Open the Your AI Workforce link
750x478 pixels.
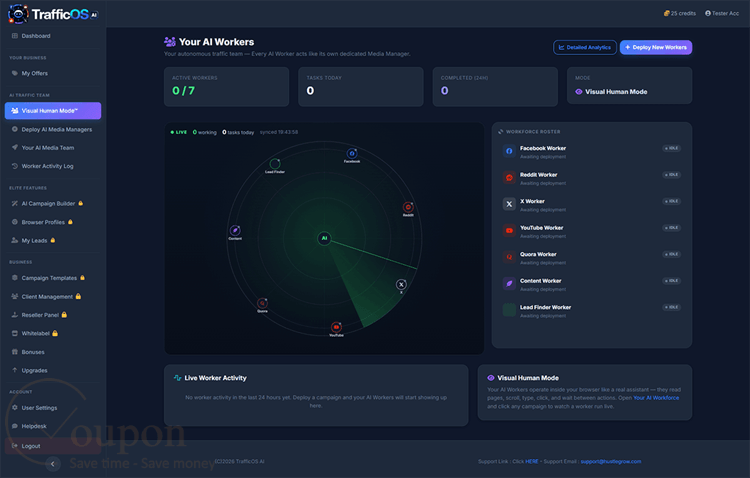coord(656,398)
